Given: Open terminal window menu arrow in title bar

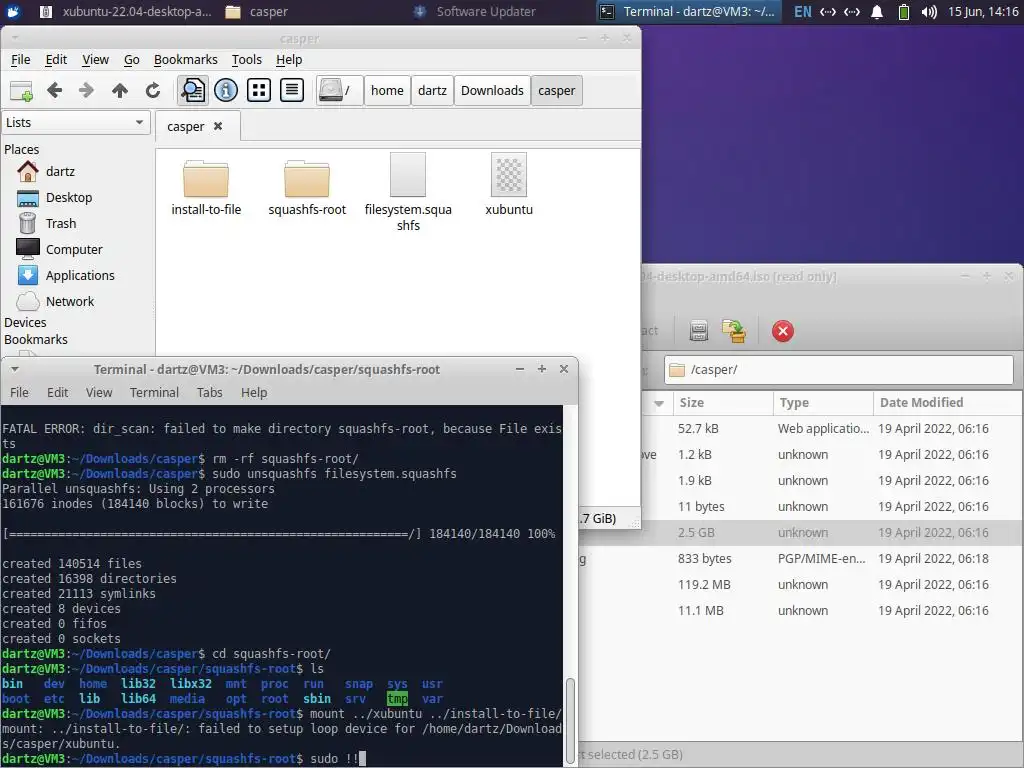Looking at the screenshot, I should [14, 369].
